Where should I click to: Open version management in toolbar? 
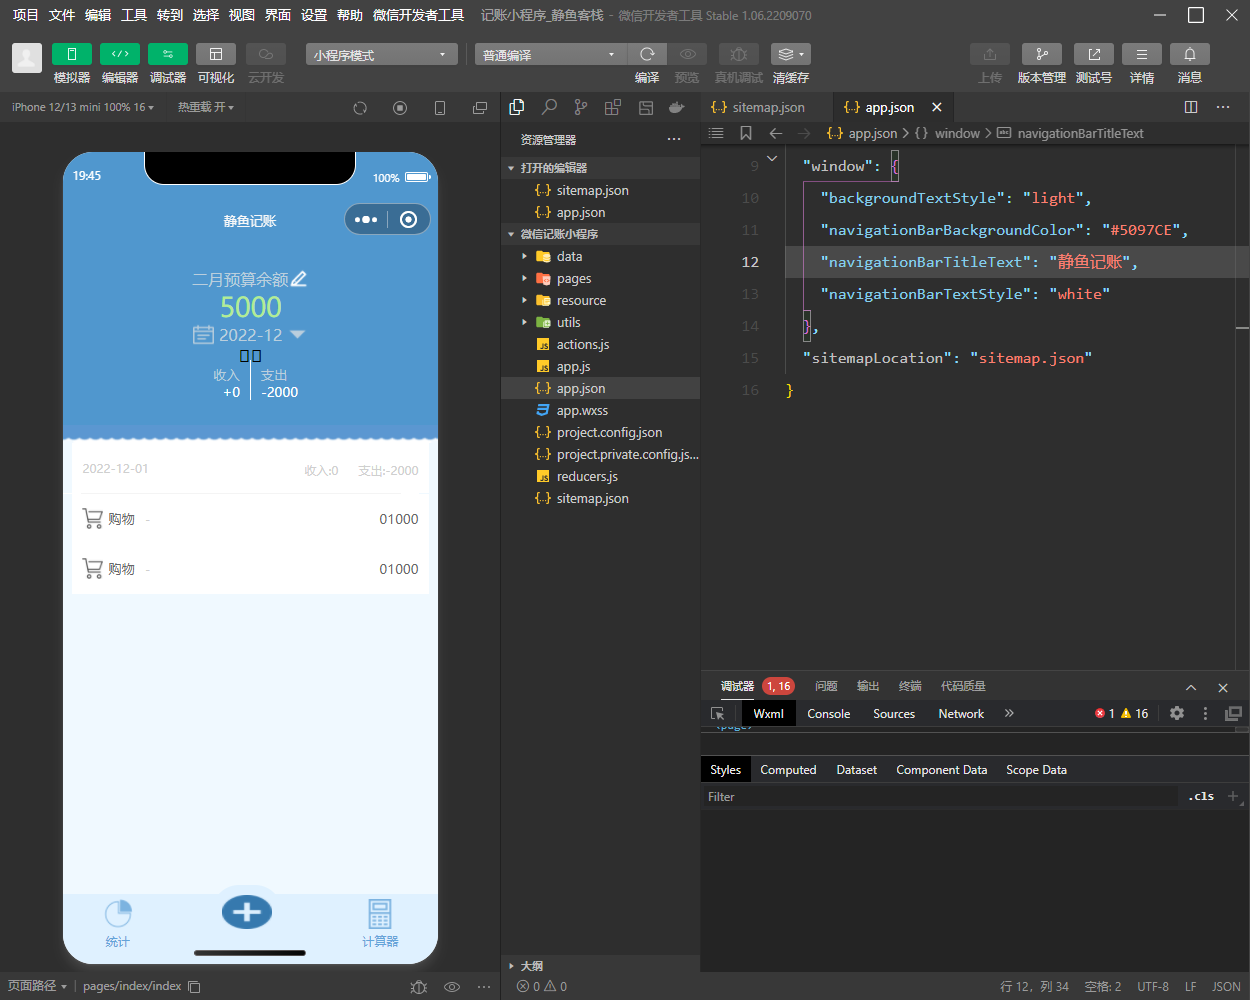1041,54
